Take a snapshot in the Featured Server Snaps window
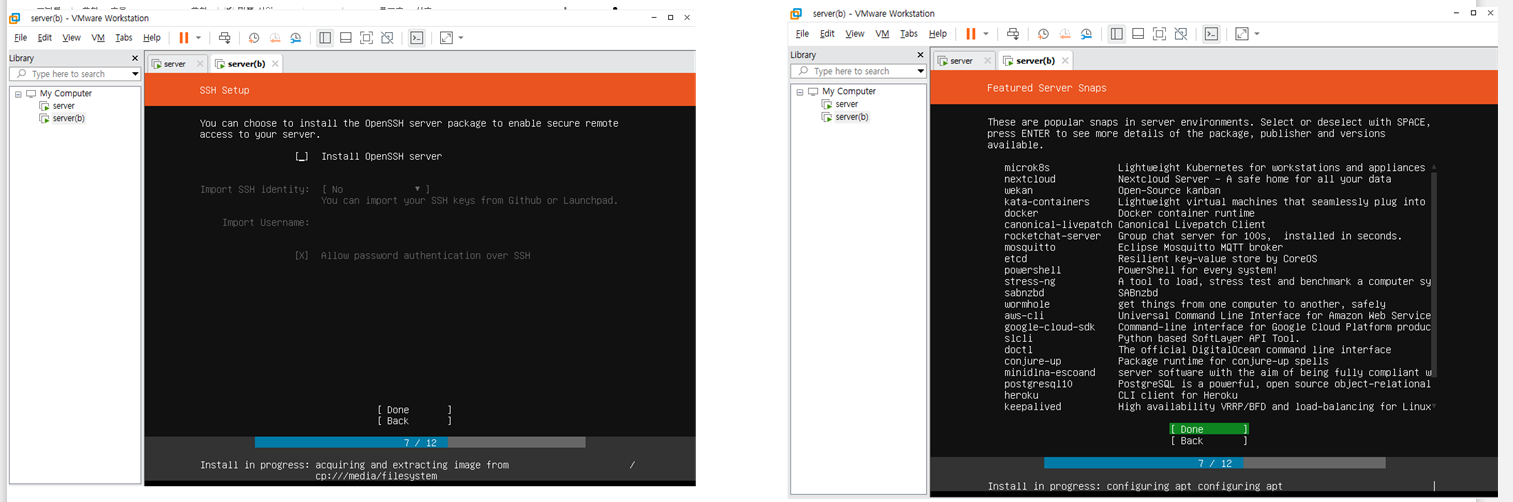1513x502 pixels. click(x=1043, y=34)
